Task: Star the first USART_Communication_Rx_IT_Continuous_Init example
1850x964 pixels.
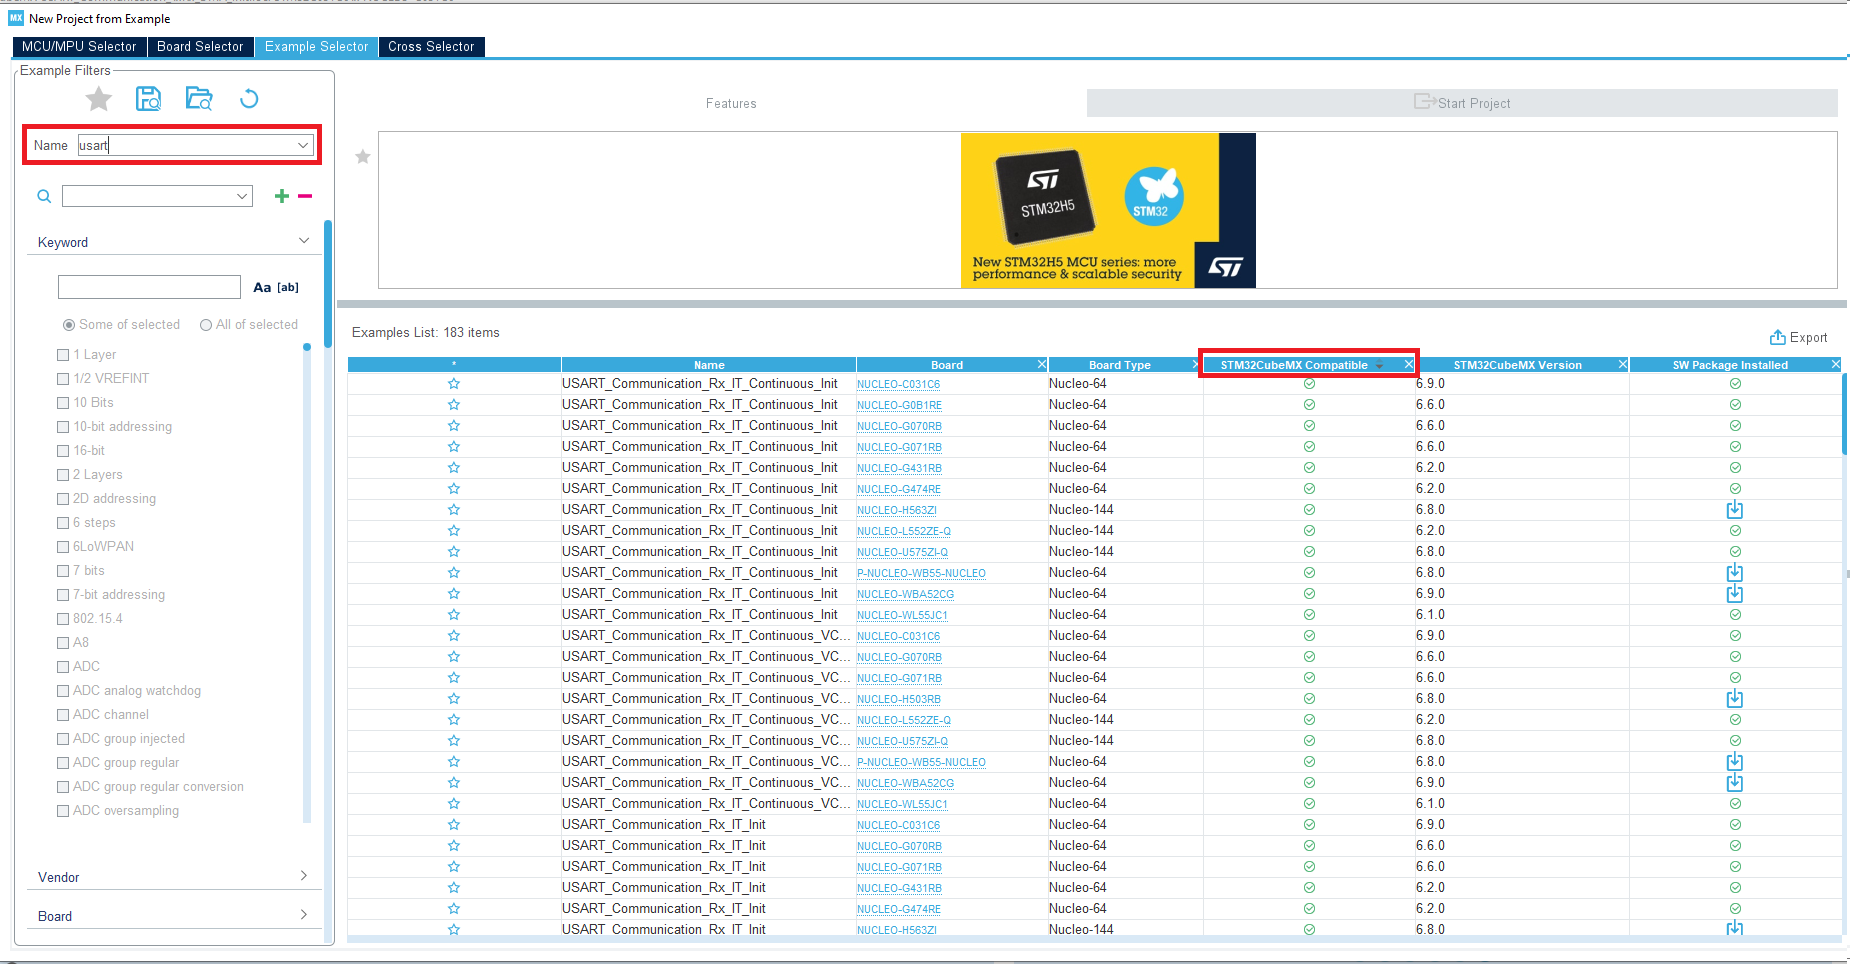Action: pos(453,383)
